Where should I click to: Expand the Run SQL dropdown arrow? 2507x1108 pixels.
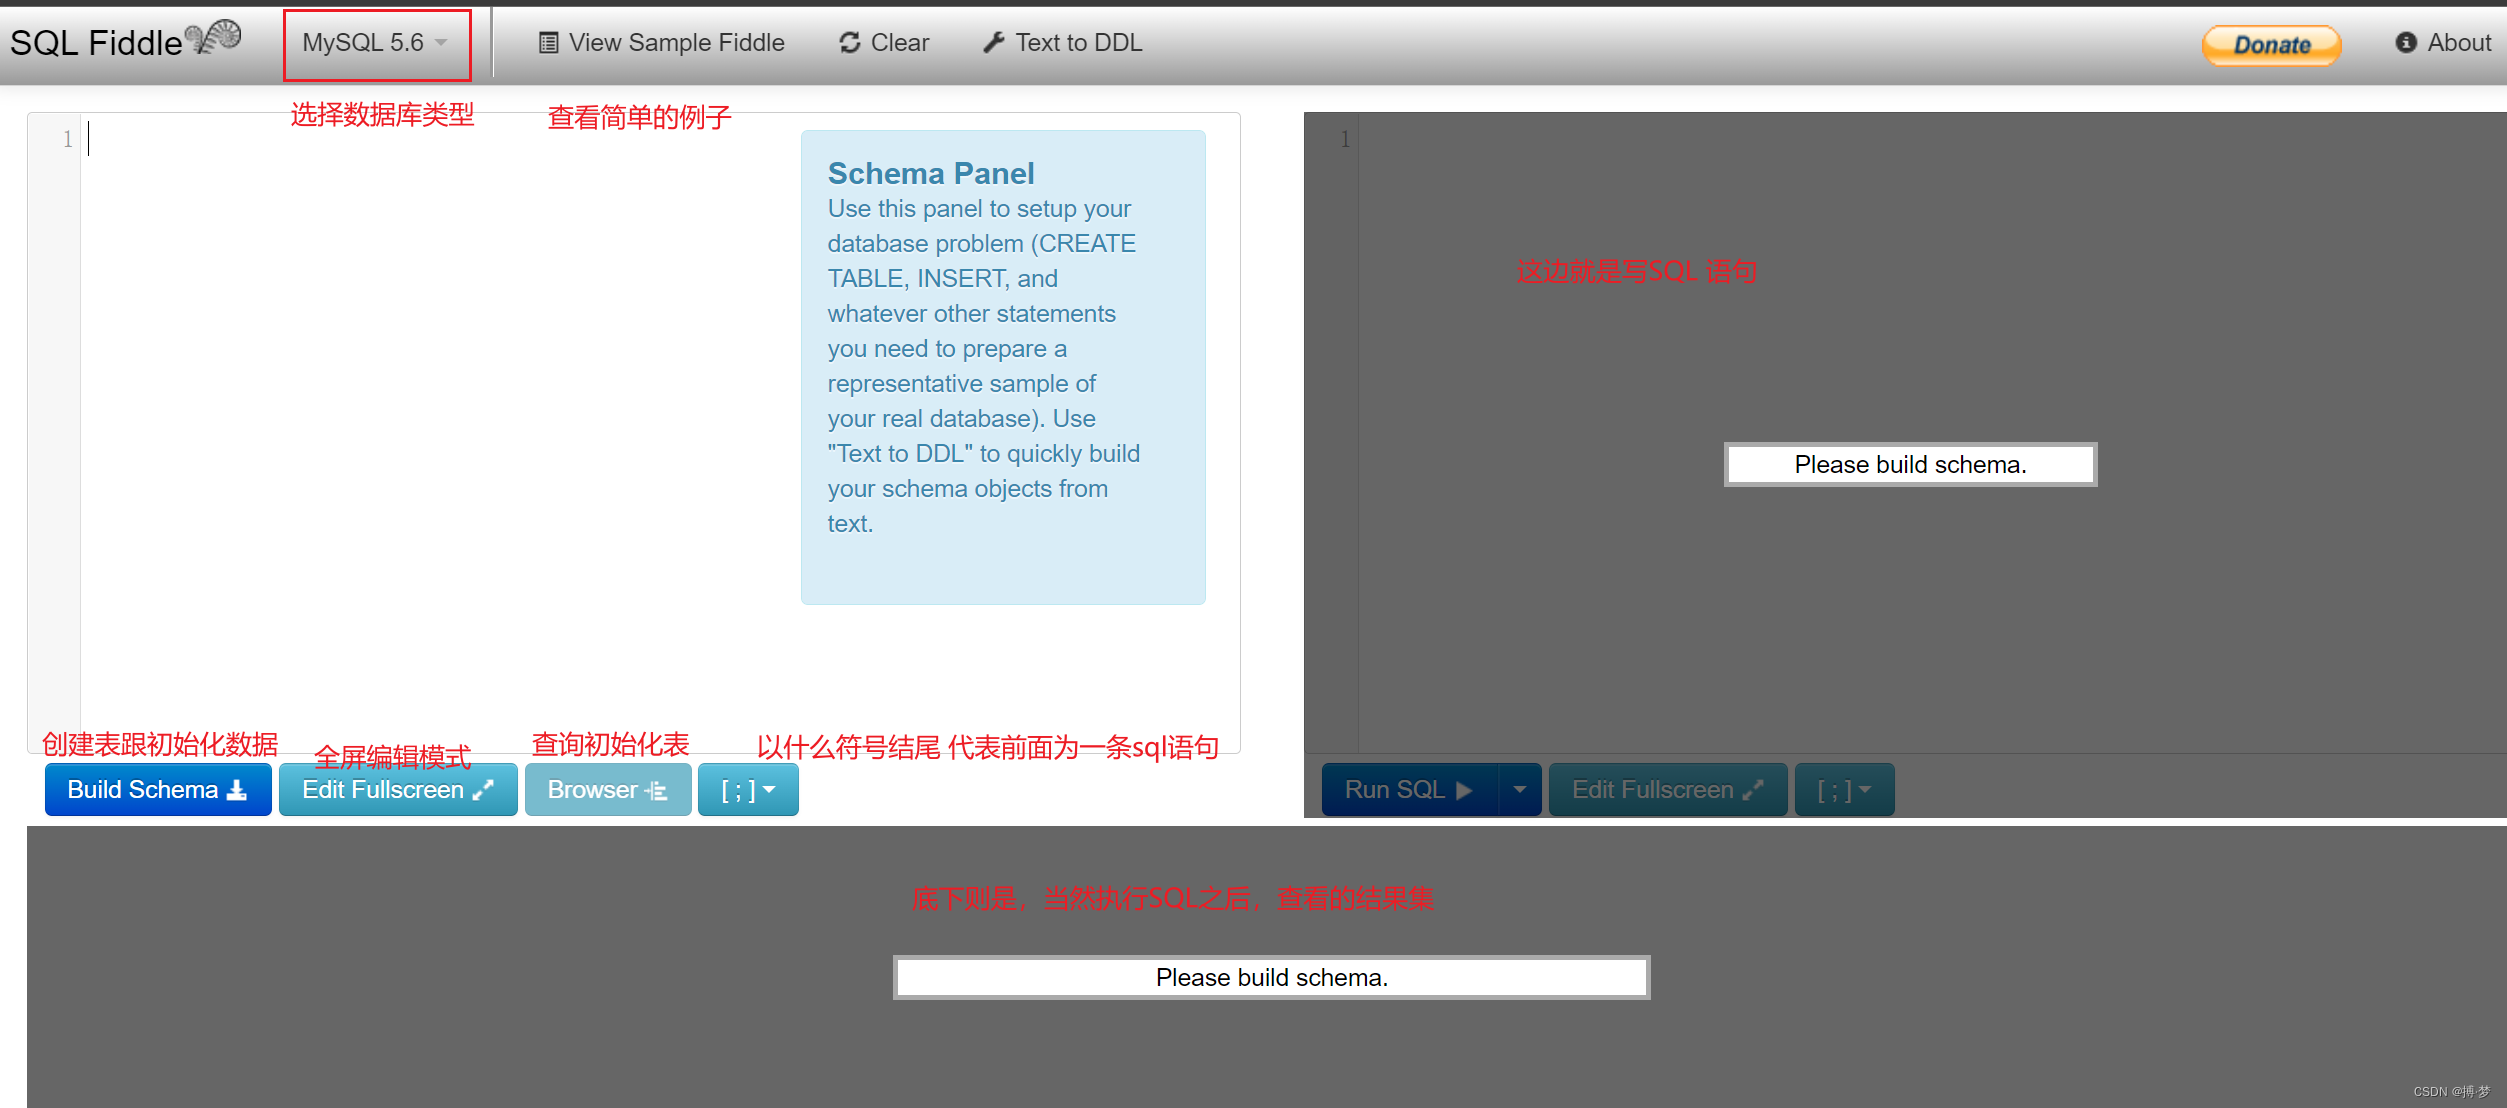(1522, 788)
